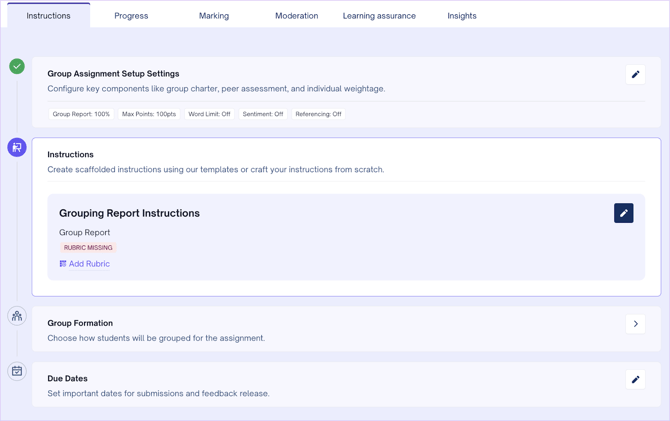Edit Group Assignment Setup Settings pencil
Image resolution: width=670 pixels, height=421 pixels.
pyautogui.click(x=635, y=74)
